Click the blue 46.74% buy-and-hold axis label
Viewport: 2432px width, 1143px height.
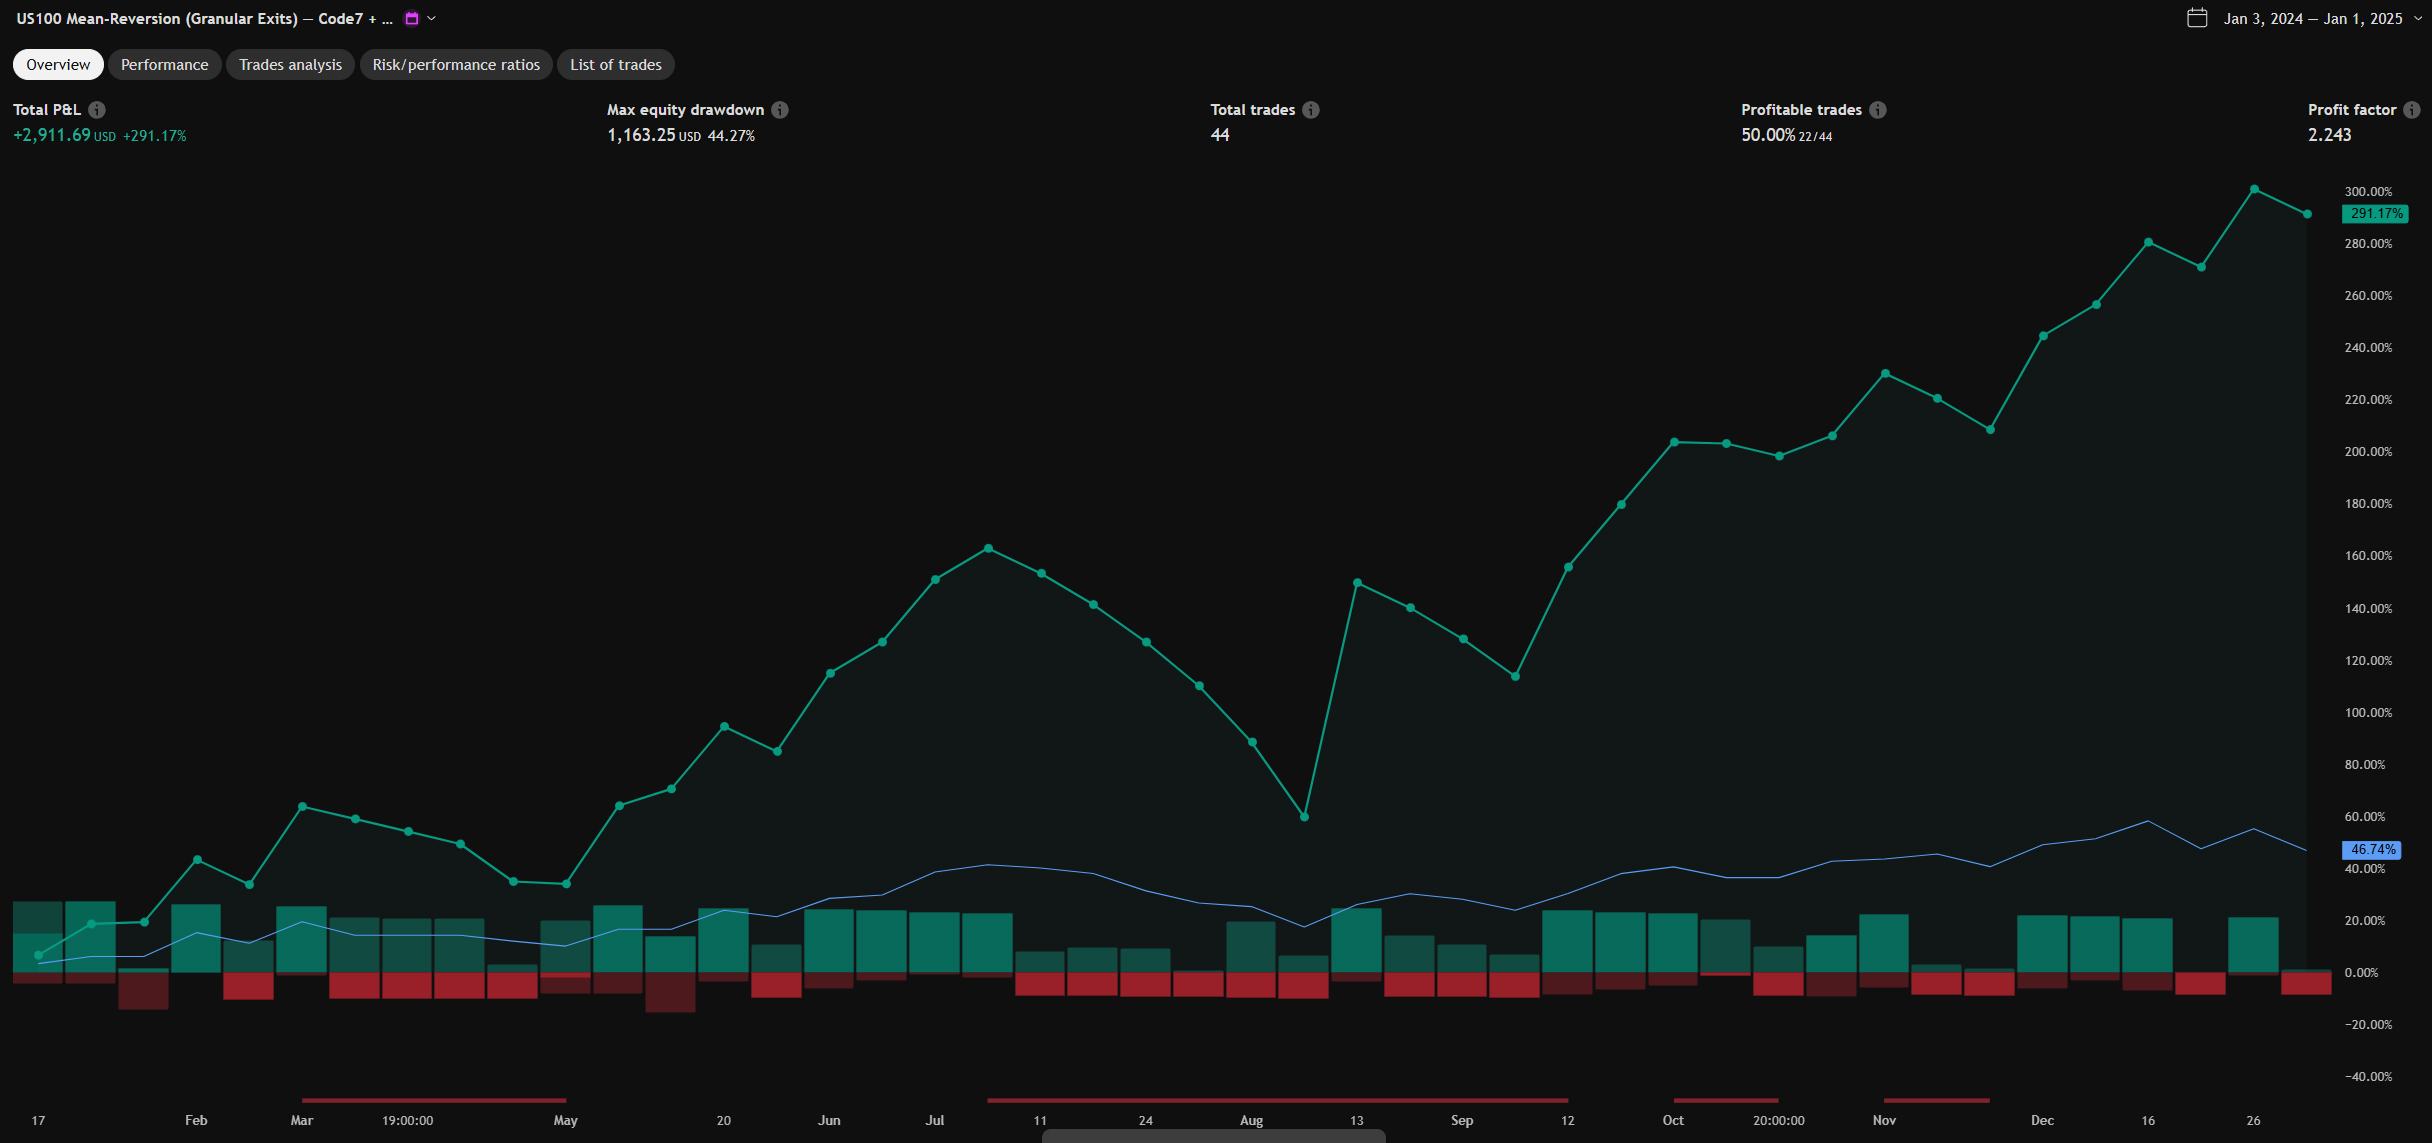click(2372, 850)
